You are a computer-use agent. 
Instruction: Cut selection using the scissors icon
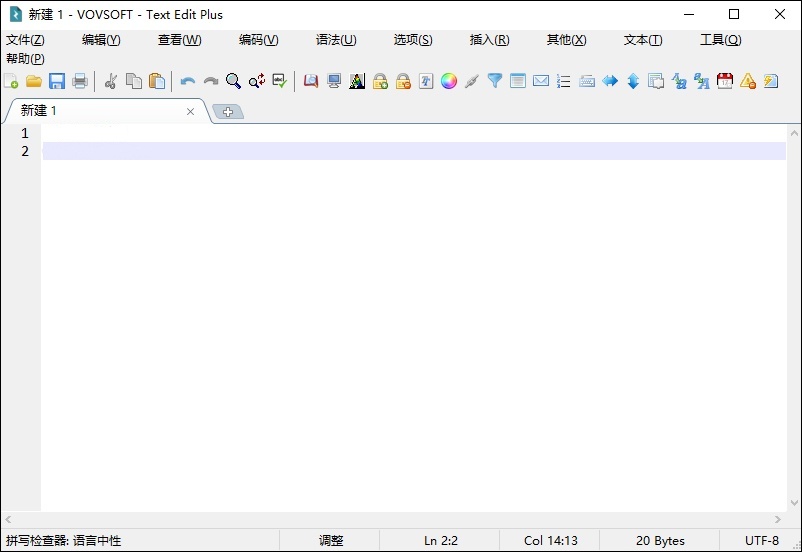(110, 81)
